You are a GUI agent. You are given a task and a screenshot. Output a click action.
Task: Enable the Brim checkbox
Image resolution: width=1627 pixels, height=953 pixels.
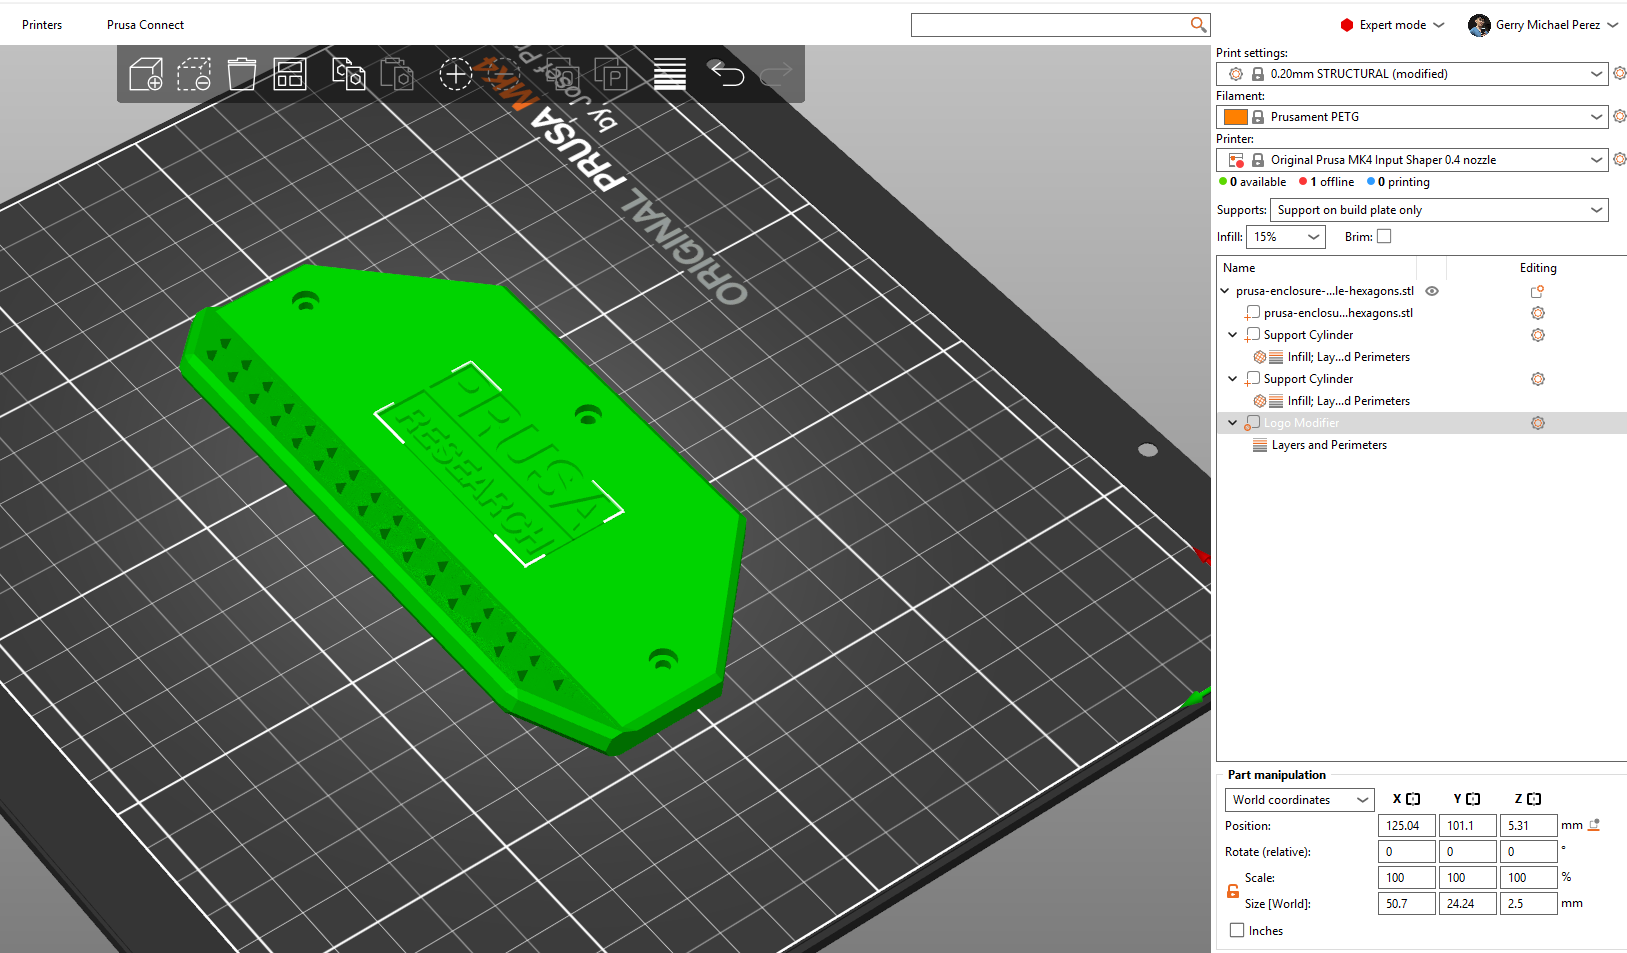click(x=1384, y=237)
